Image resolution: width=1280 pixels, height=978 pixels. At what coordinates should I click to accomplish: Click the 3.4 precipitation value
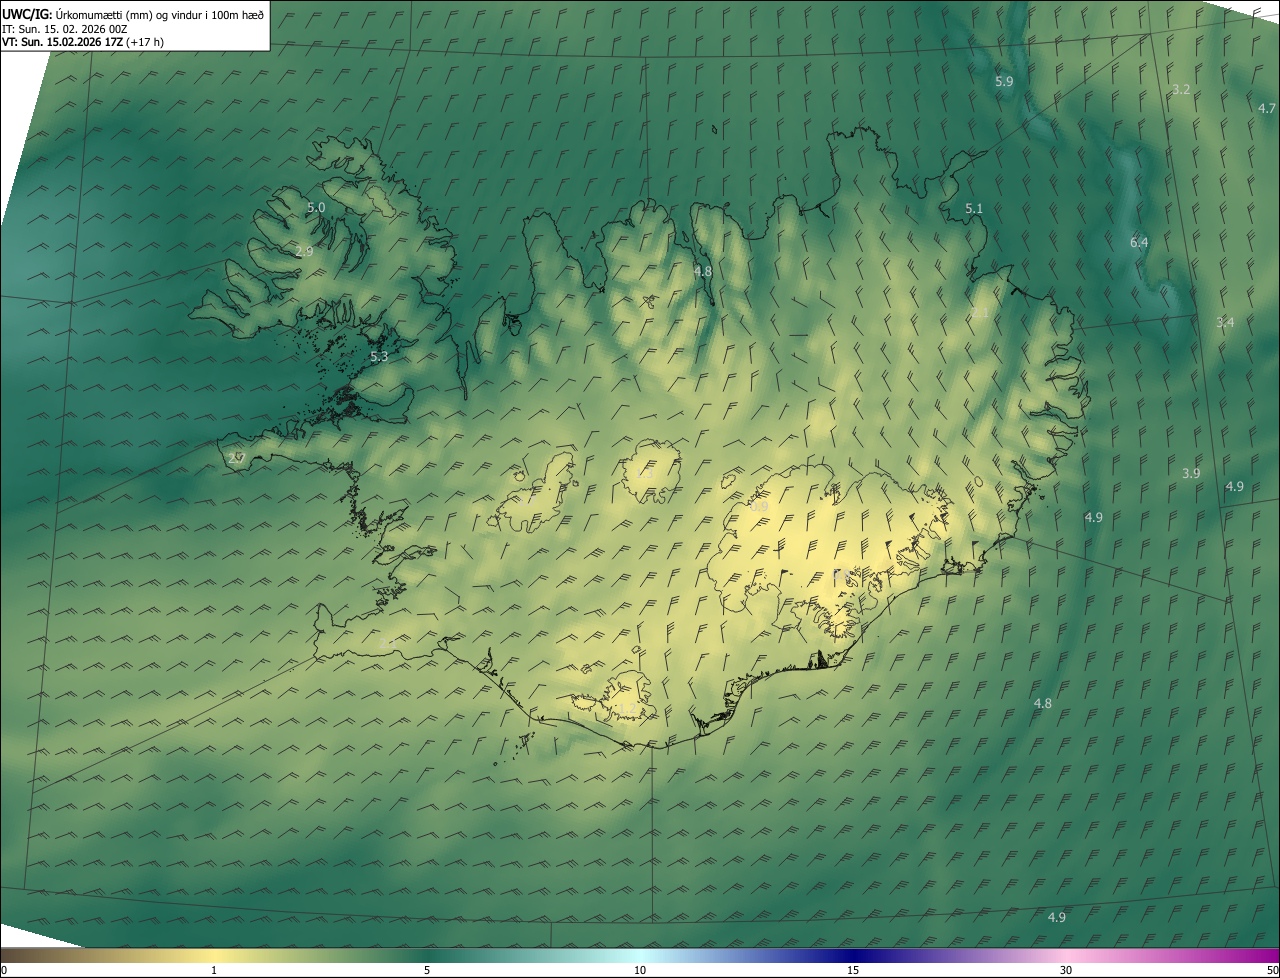[1225, 322]
